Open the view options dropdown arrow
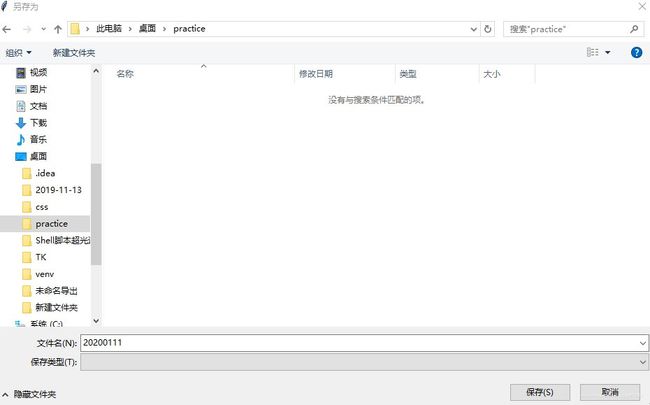650x405 pixels. pos(608,52)
